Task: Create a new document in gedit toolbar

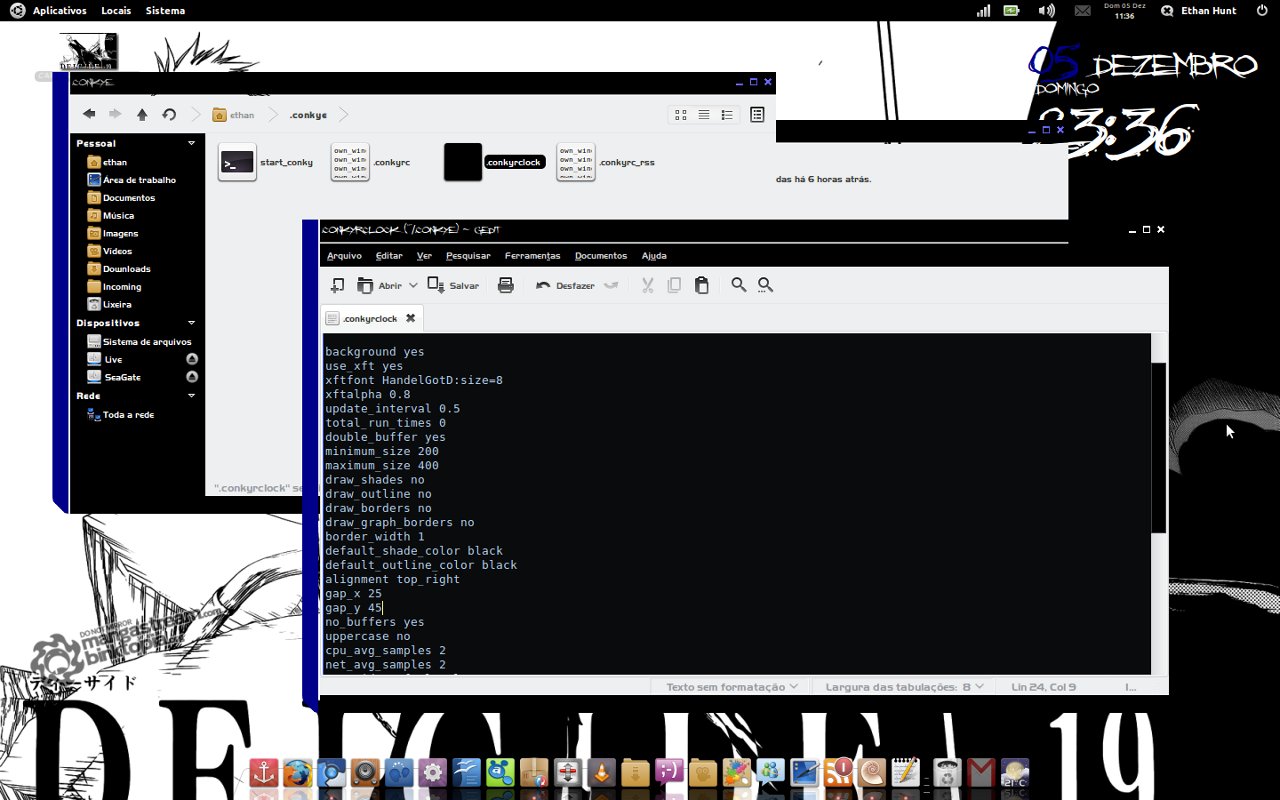Action: pos(337,285)
